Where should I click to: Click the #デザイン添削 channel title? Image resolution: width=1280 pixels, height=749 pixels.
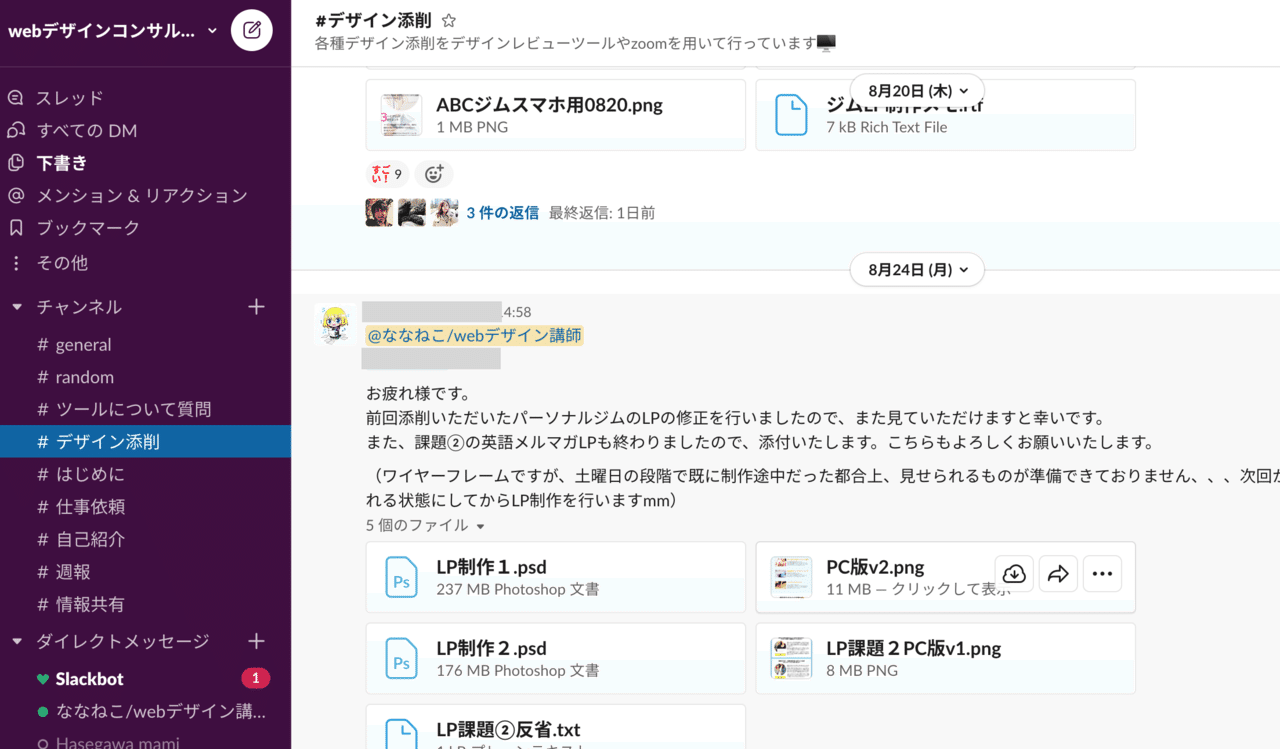point(373,20)
